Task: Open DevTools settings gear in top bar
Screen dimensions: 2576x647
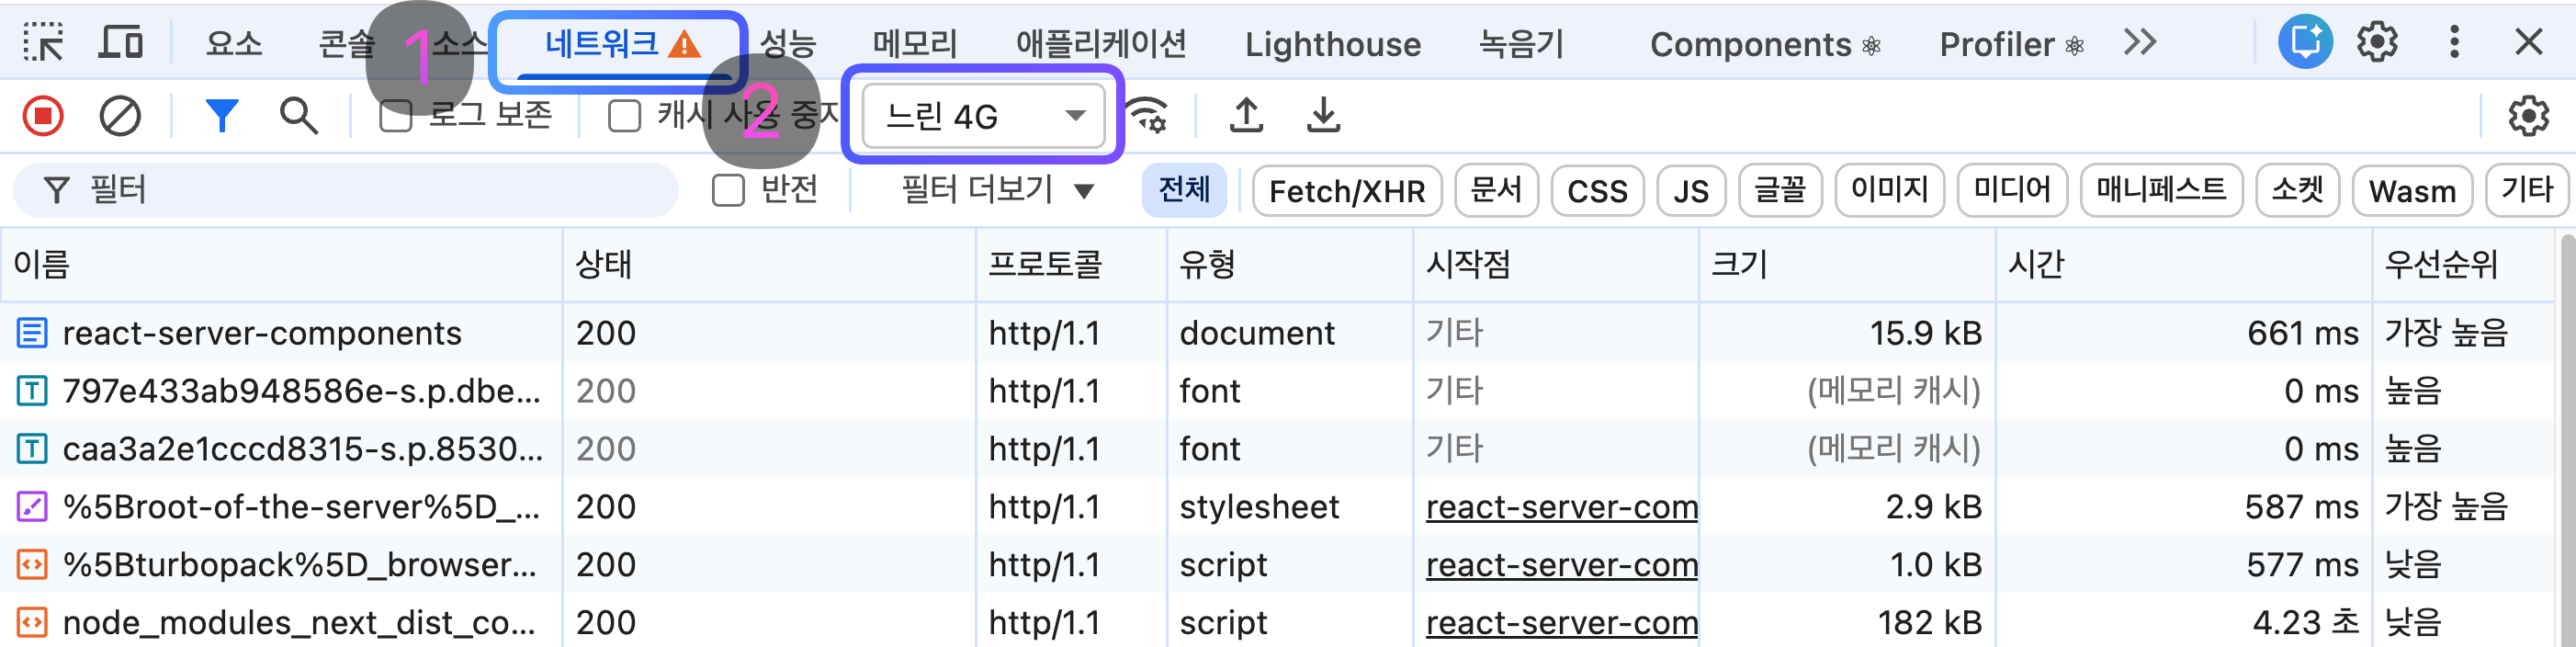Action: point(2377,42)
